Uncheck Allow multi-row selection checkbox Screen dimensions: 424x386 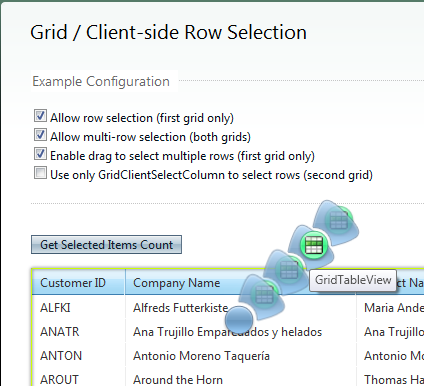(x=40, y=135)
